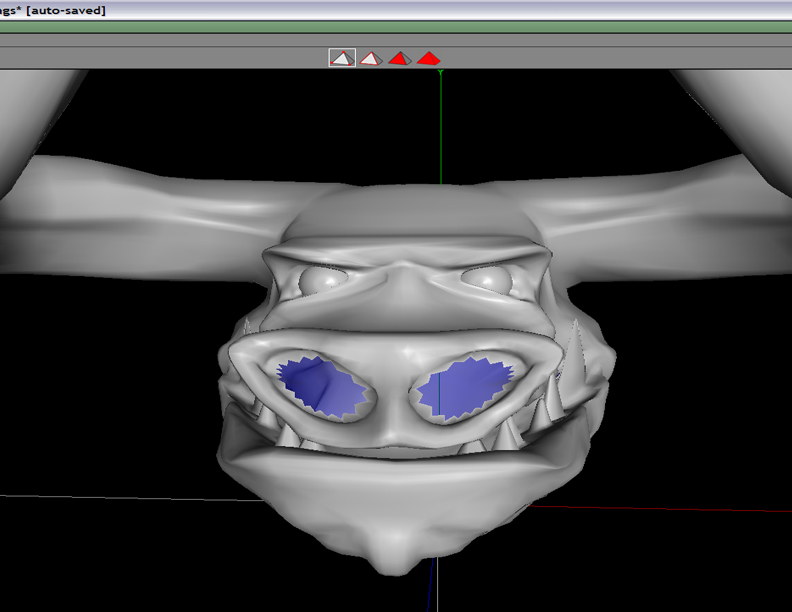The image size is (792, 612).
Task: Click the green Y axis label
Action: pyautogui.click(x=440, y=73)
